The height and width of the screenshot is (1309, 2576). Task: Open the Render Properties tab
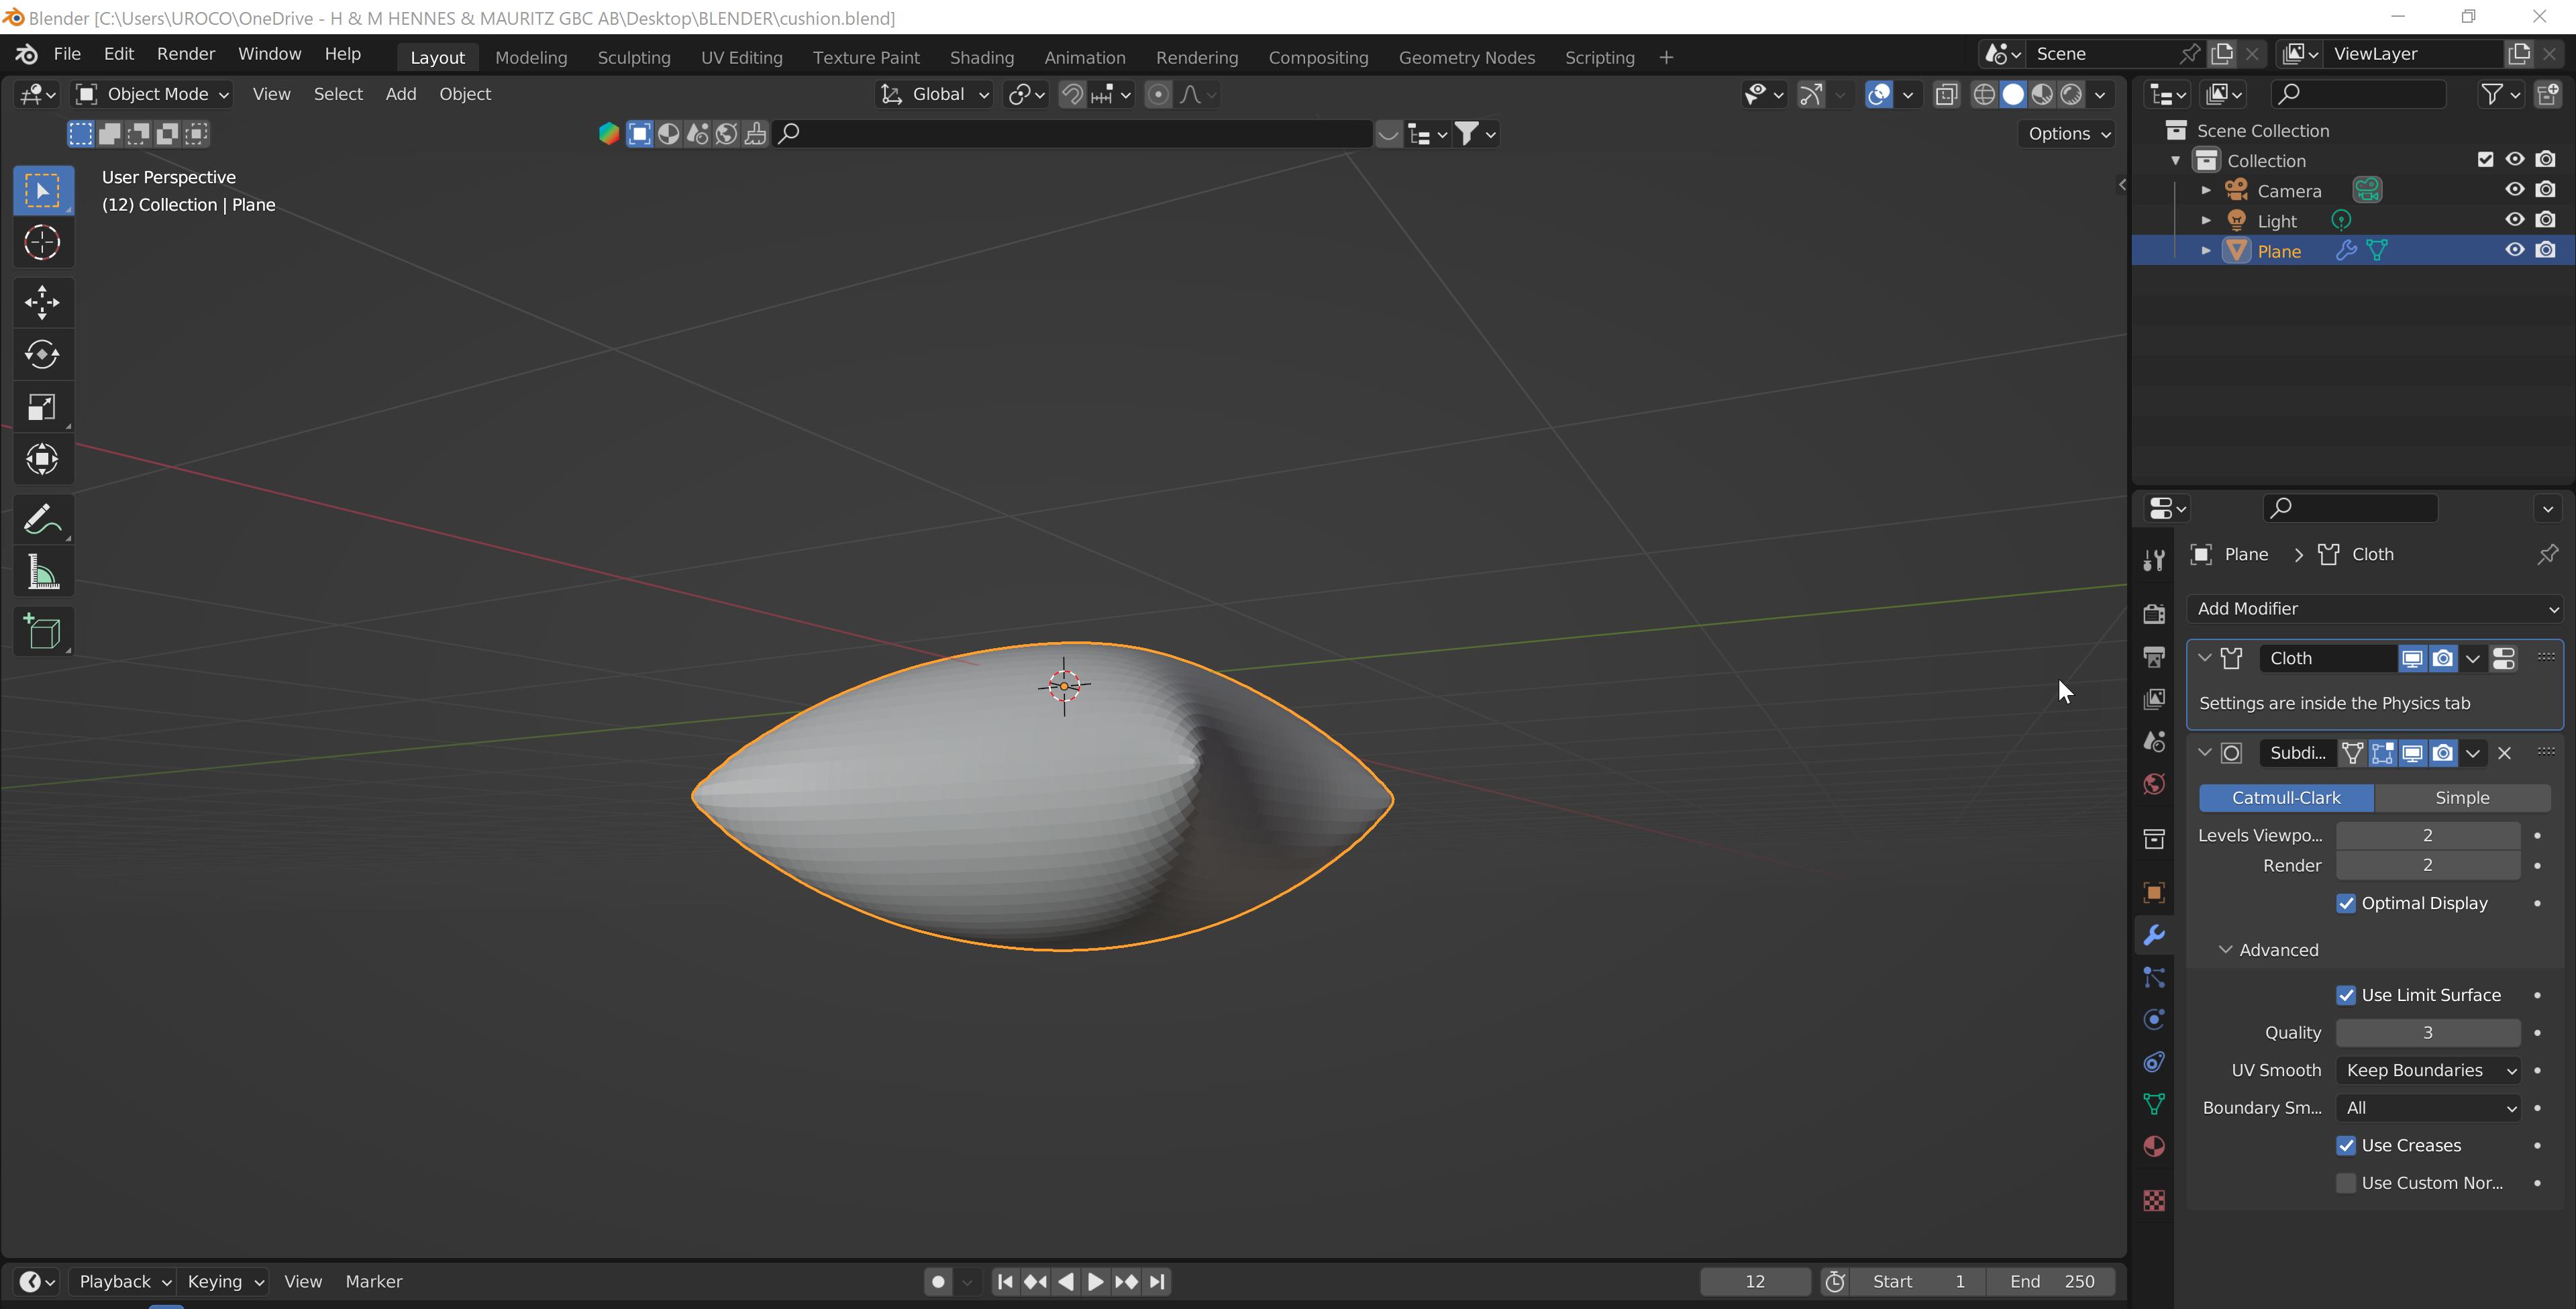[2153, 613]
